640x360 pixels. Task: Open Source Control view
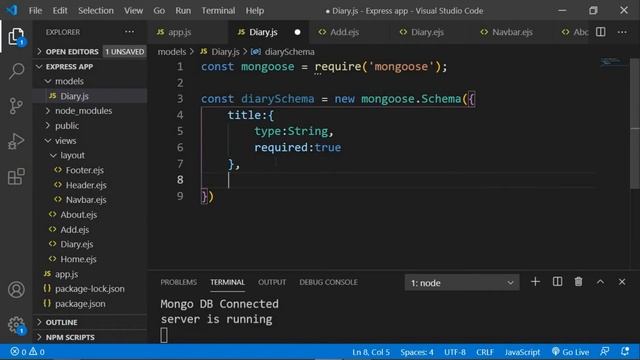click(16, 106)
